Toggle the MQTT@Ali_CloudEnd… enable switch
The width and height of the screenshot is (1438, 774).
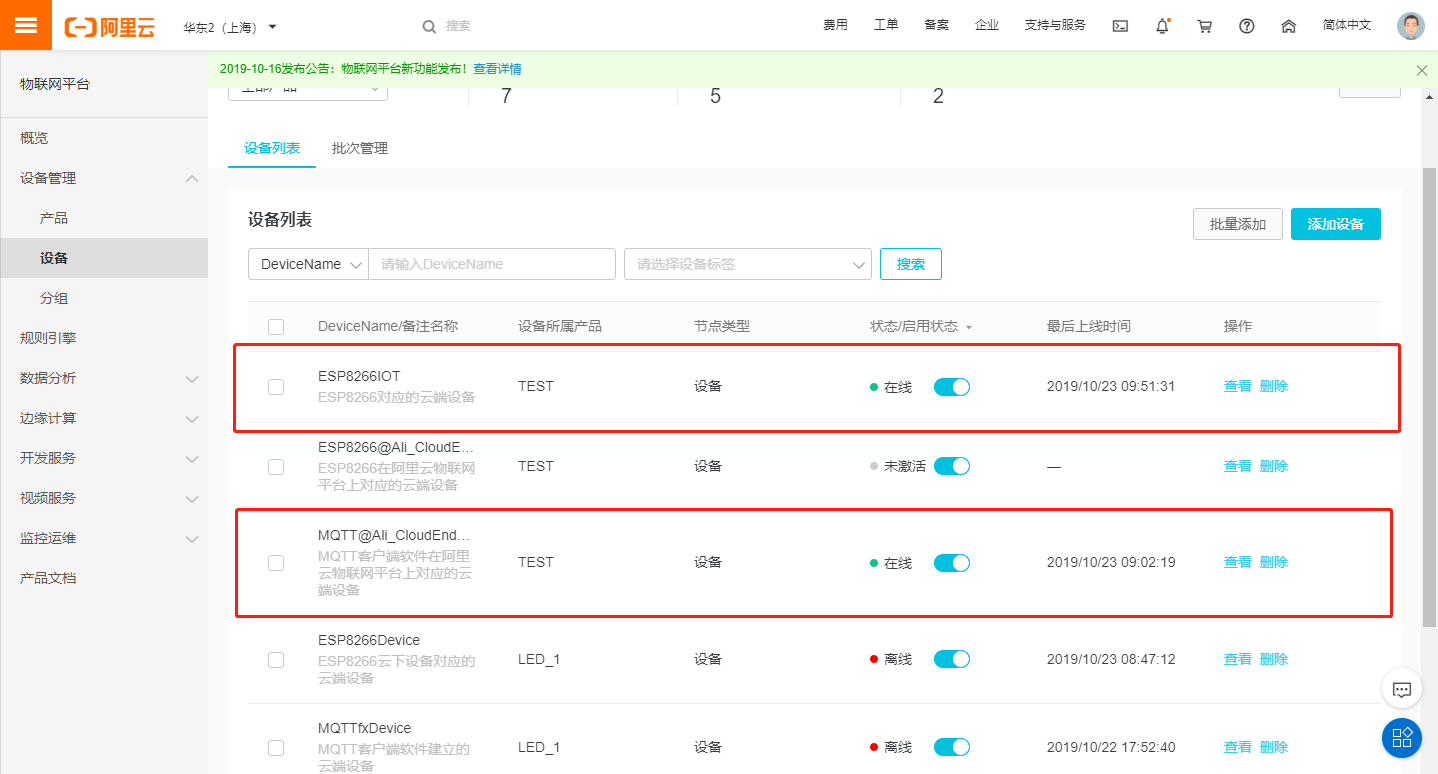[952, 563]
